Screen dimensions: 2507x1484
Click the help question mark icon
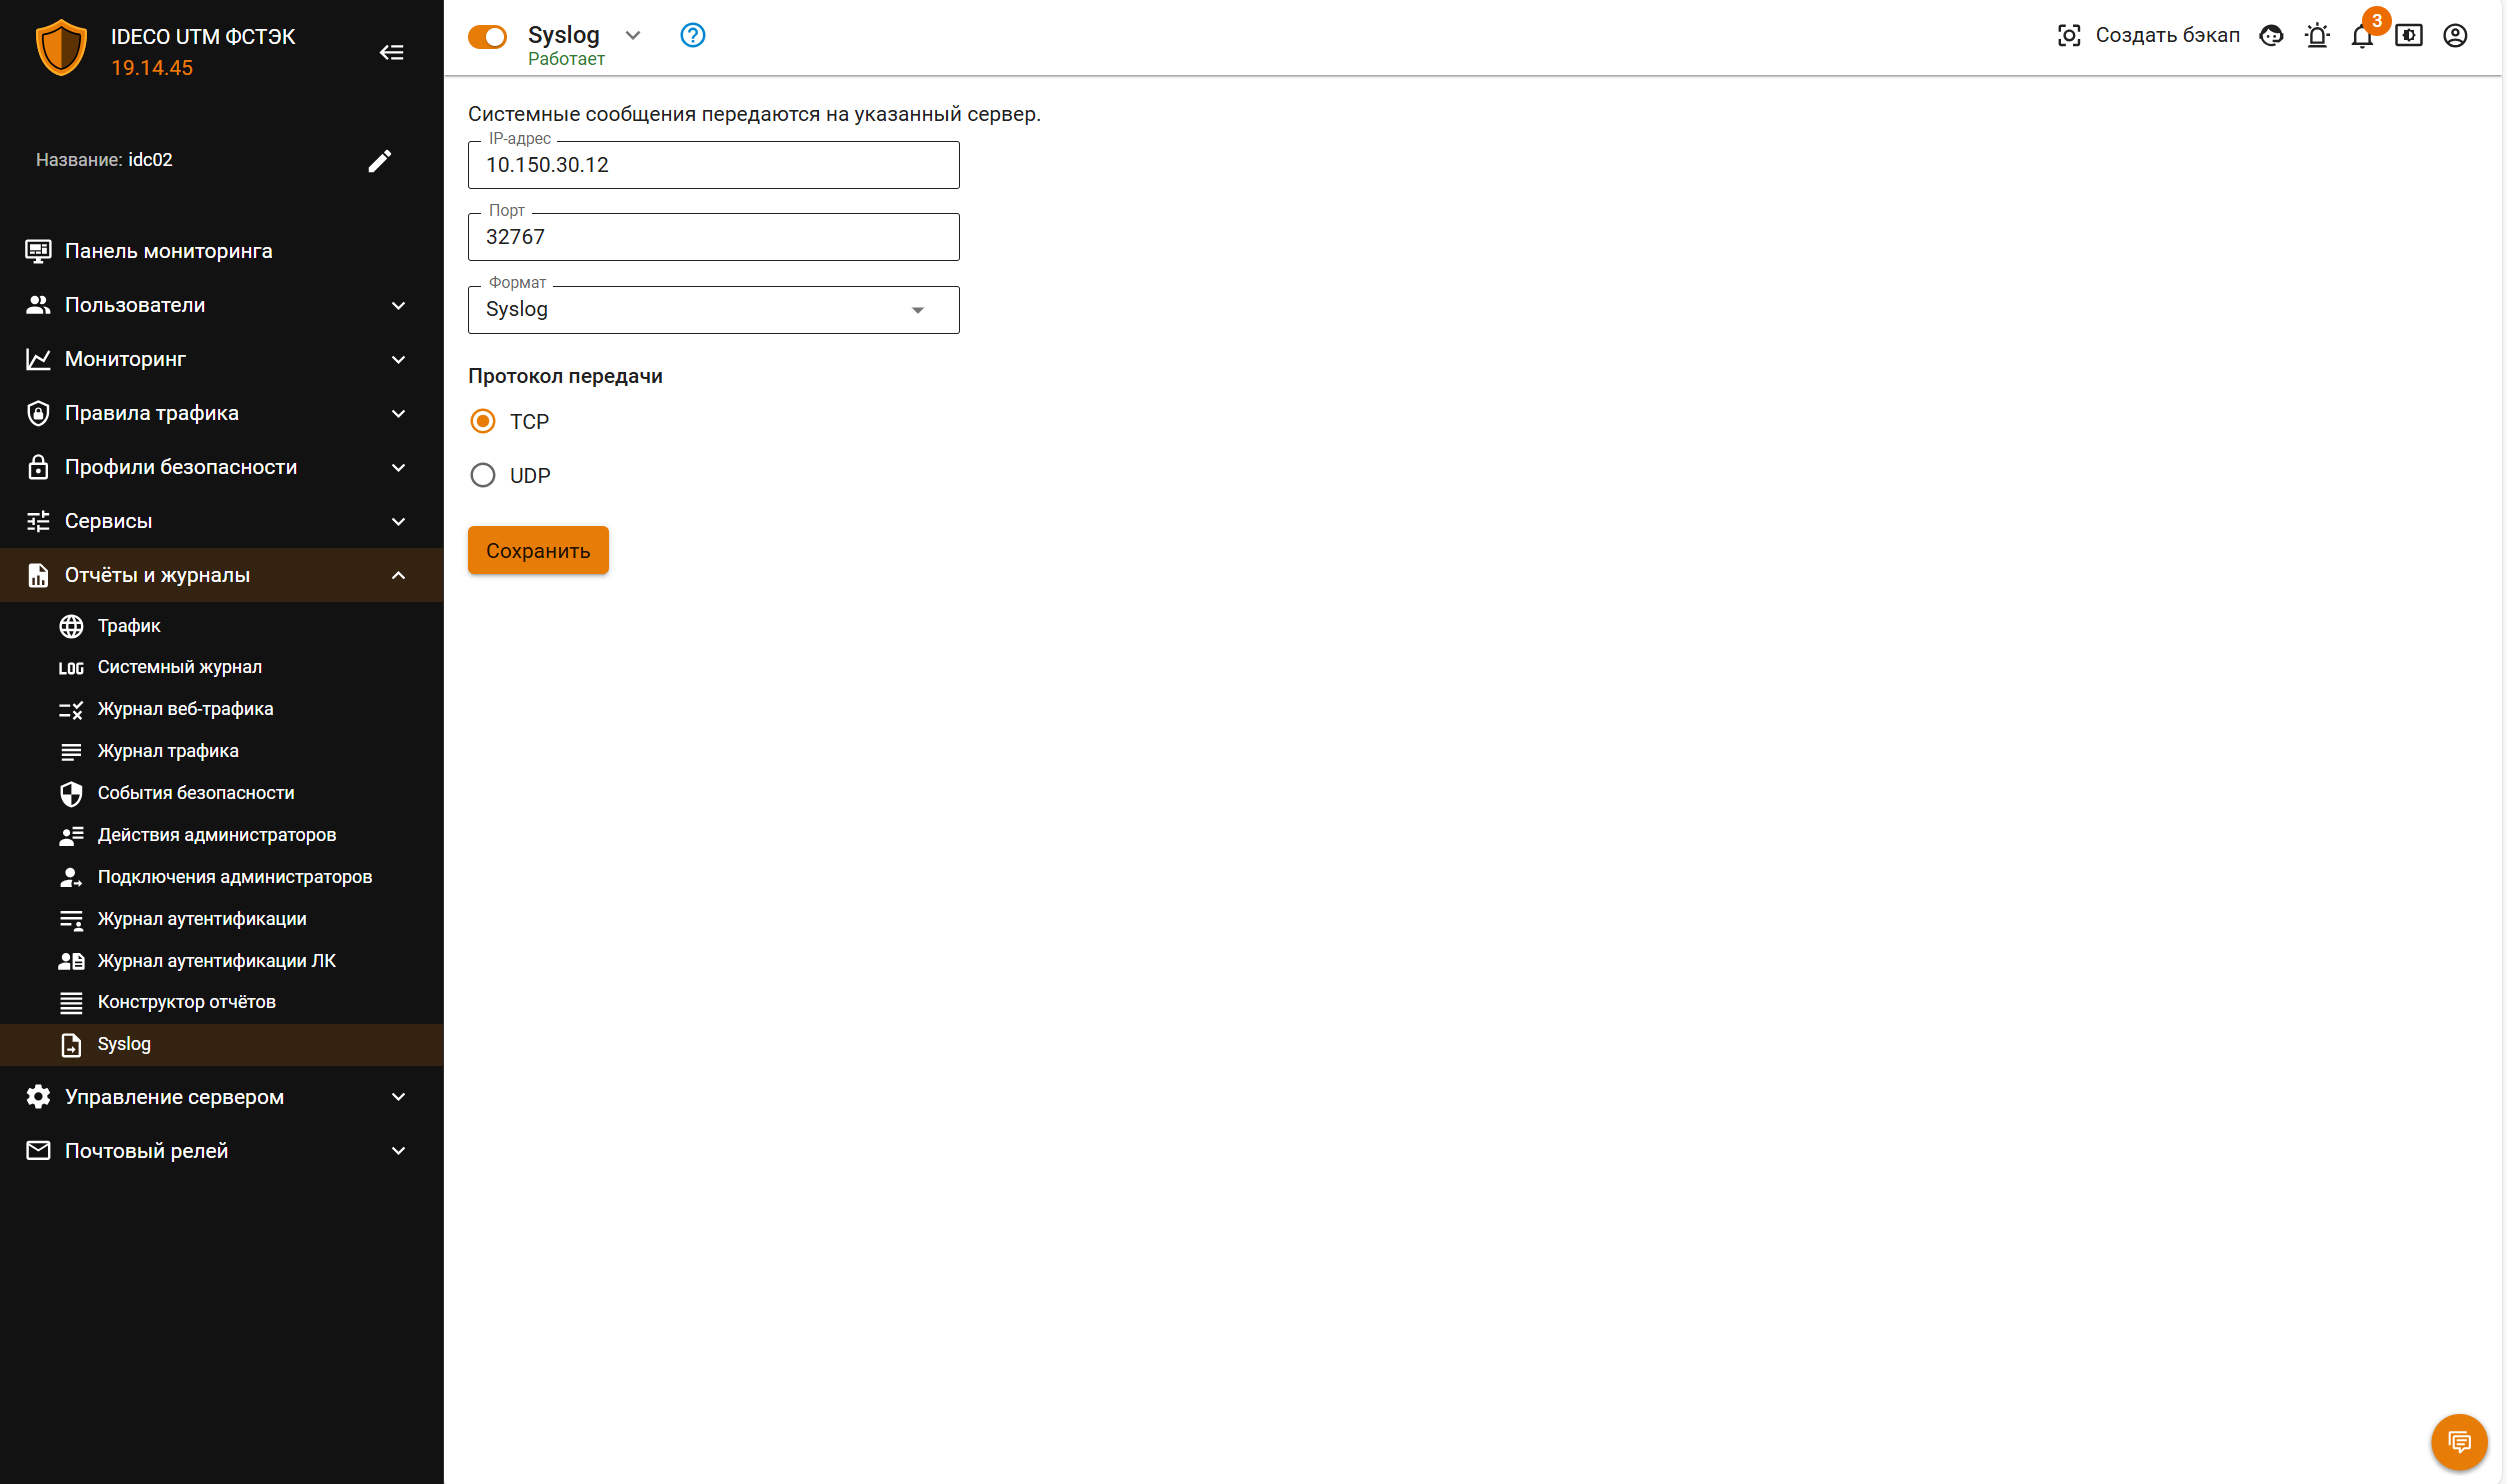[692, 35]
